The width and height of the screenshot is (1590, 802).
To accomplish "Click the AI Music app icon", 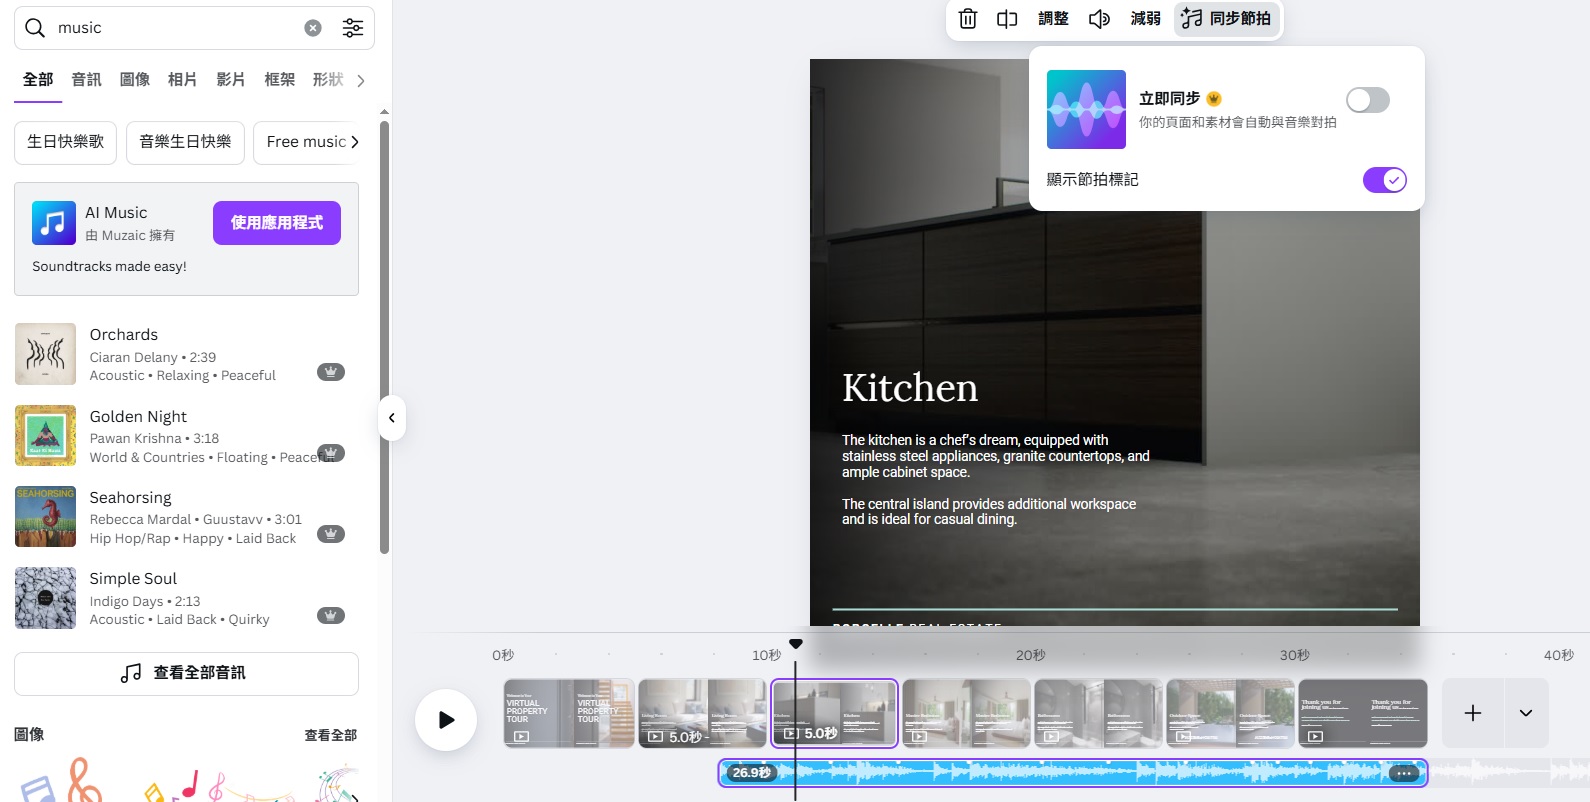I will coord(54,223).
